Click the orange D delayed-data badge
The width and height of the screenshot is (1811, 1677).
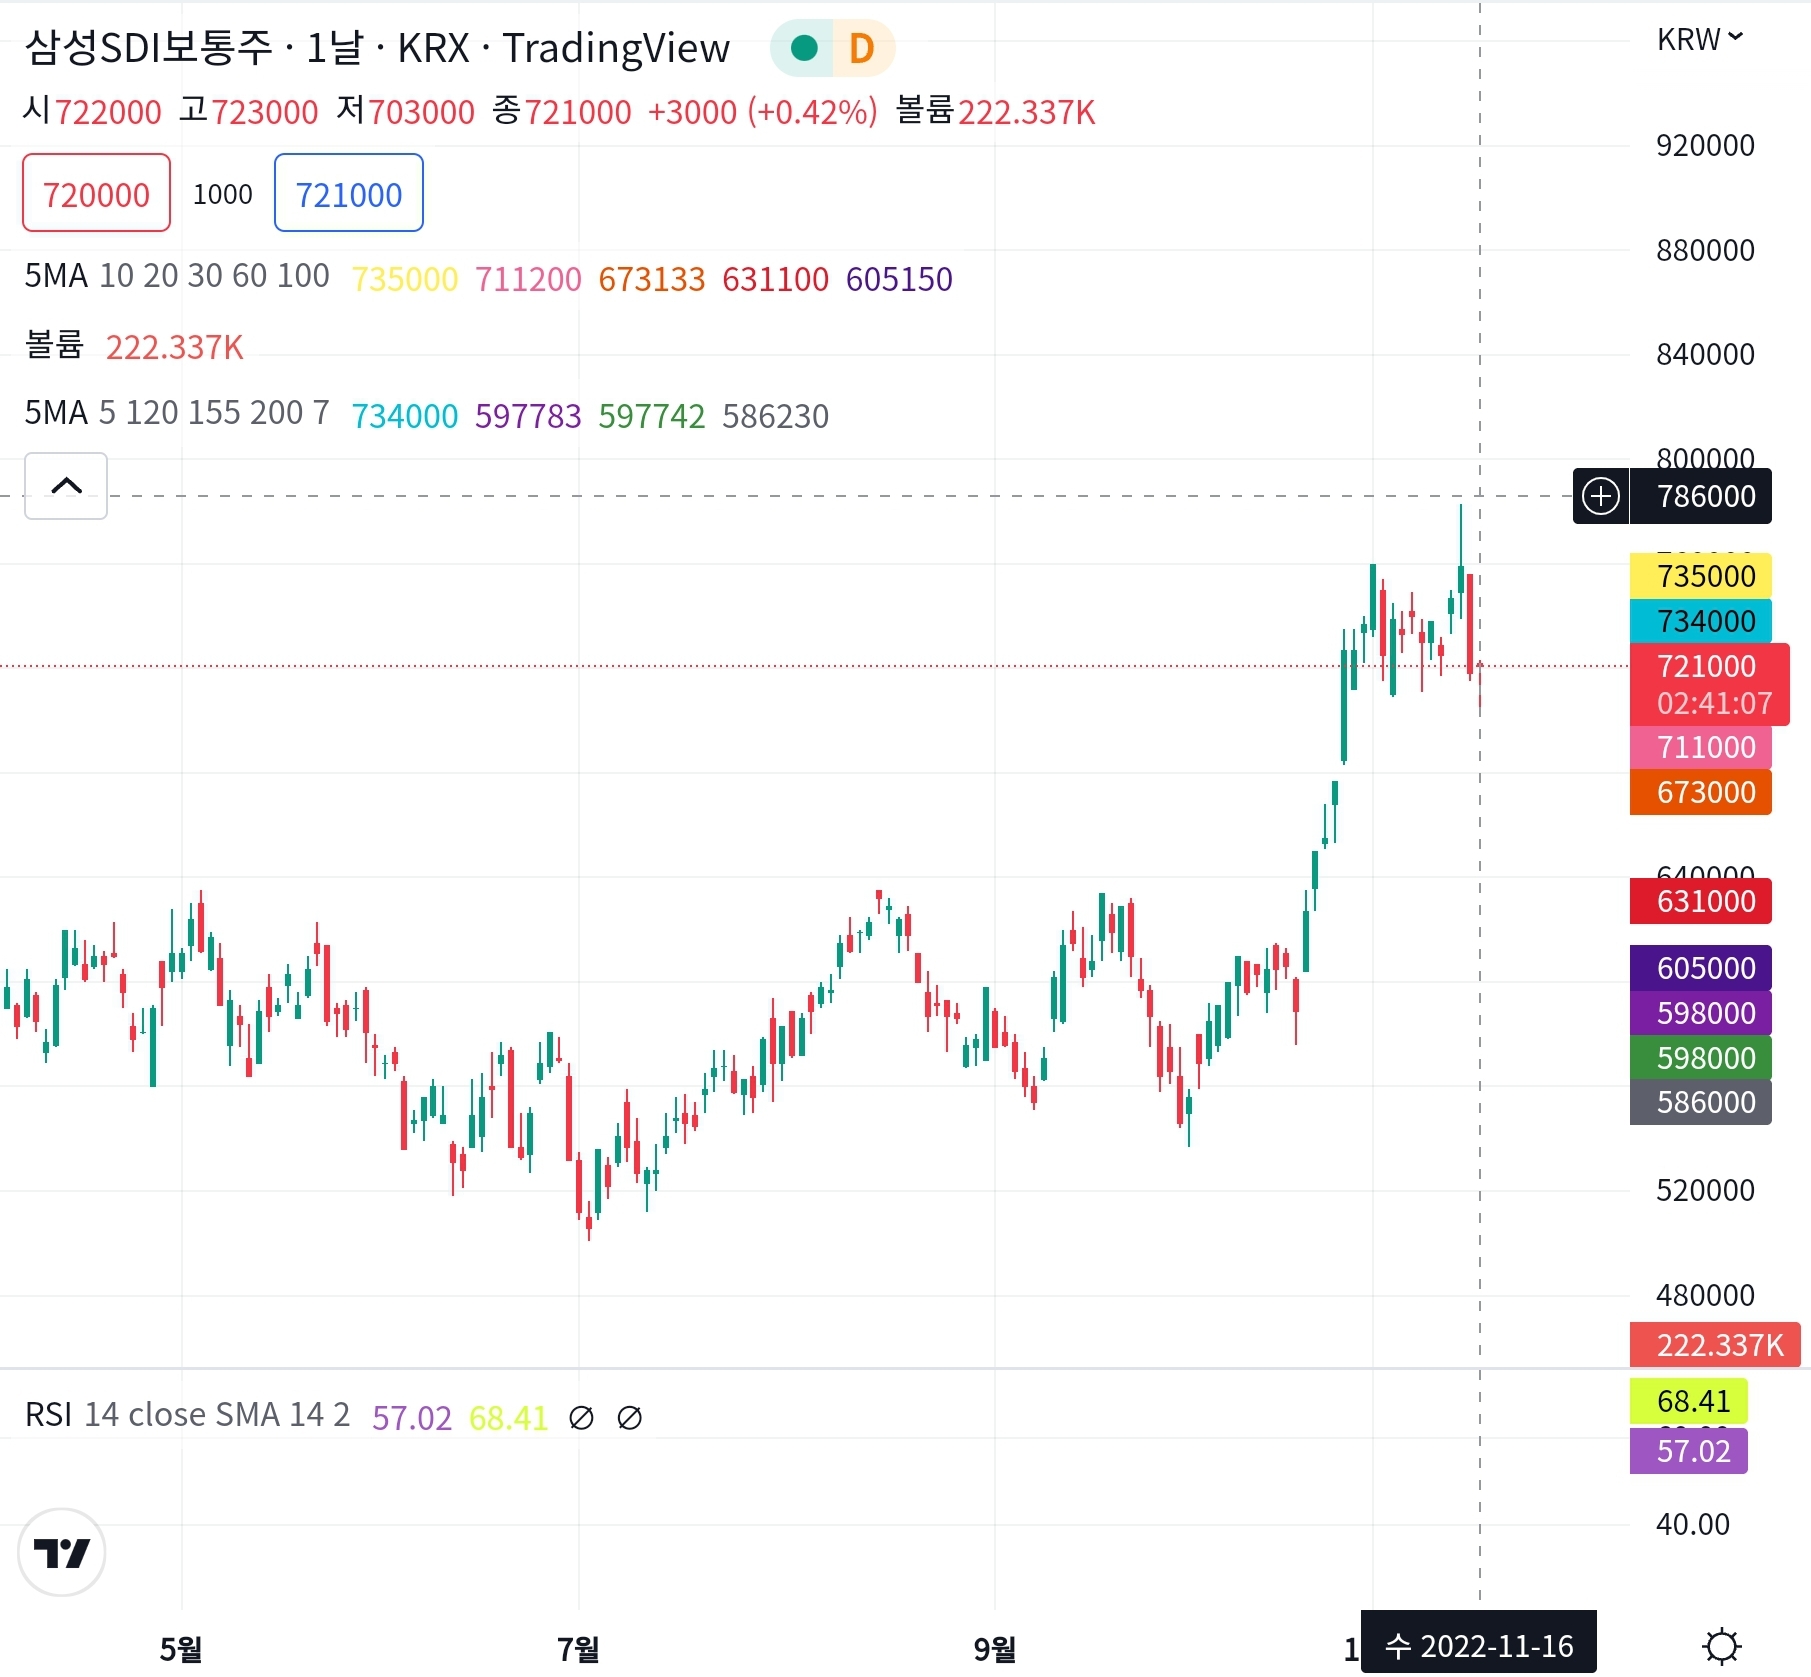(x=862, y=48)
